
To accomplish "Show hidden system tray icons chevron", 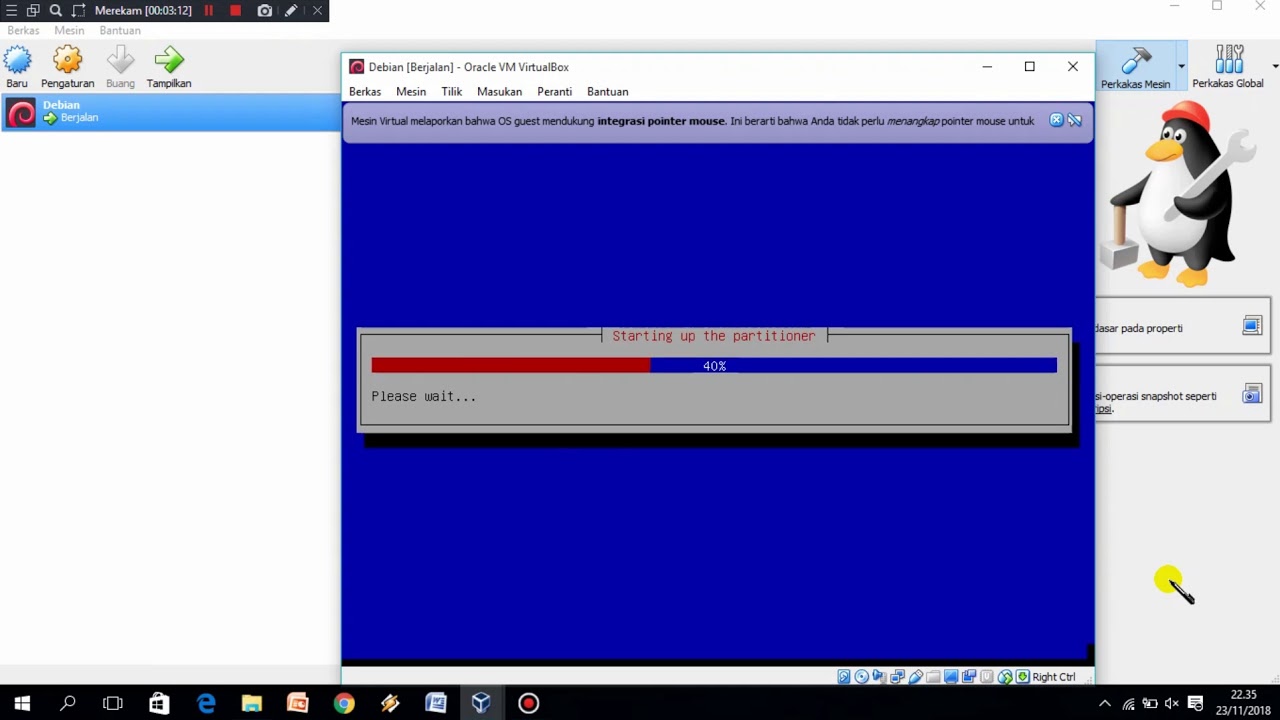I will [x=1105, y=704].
